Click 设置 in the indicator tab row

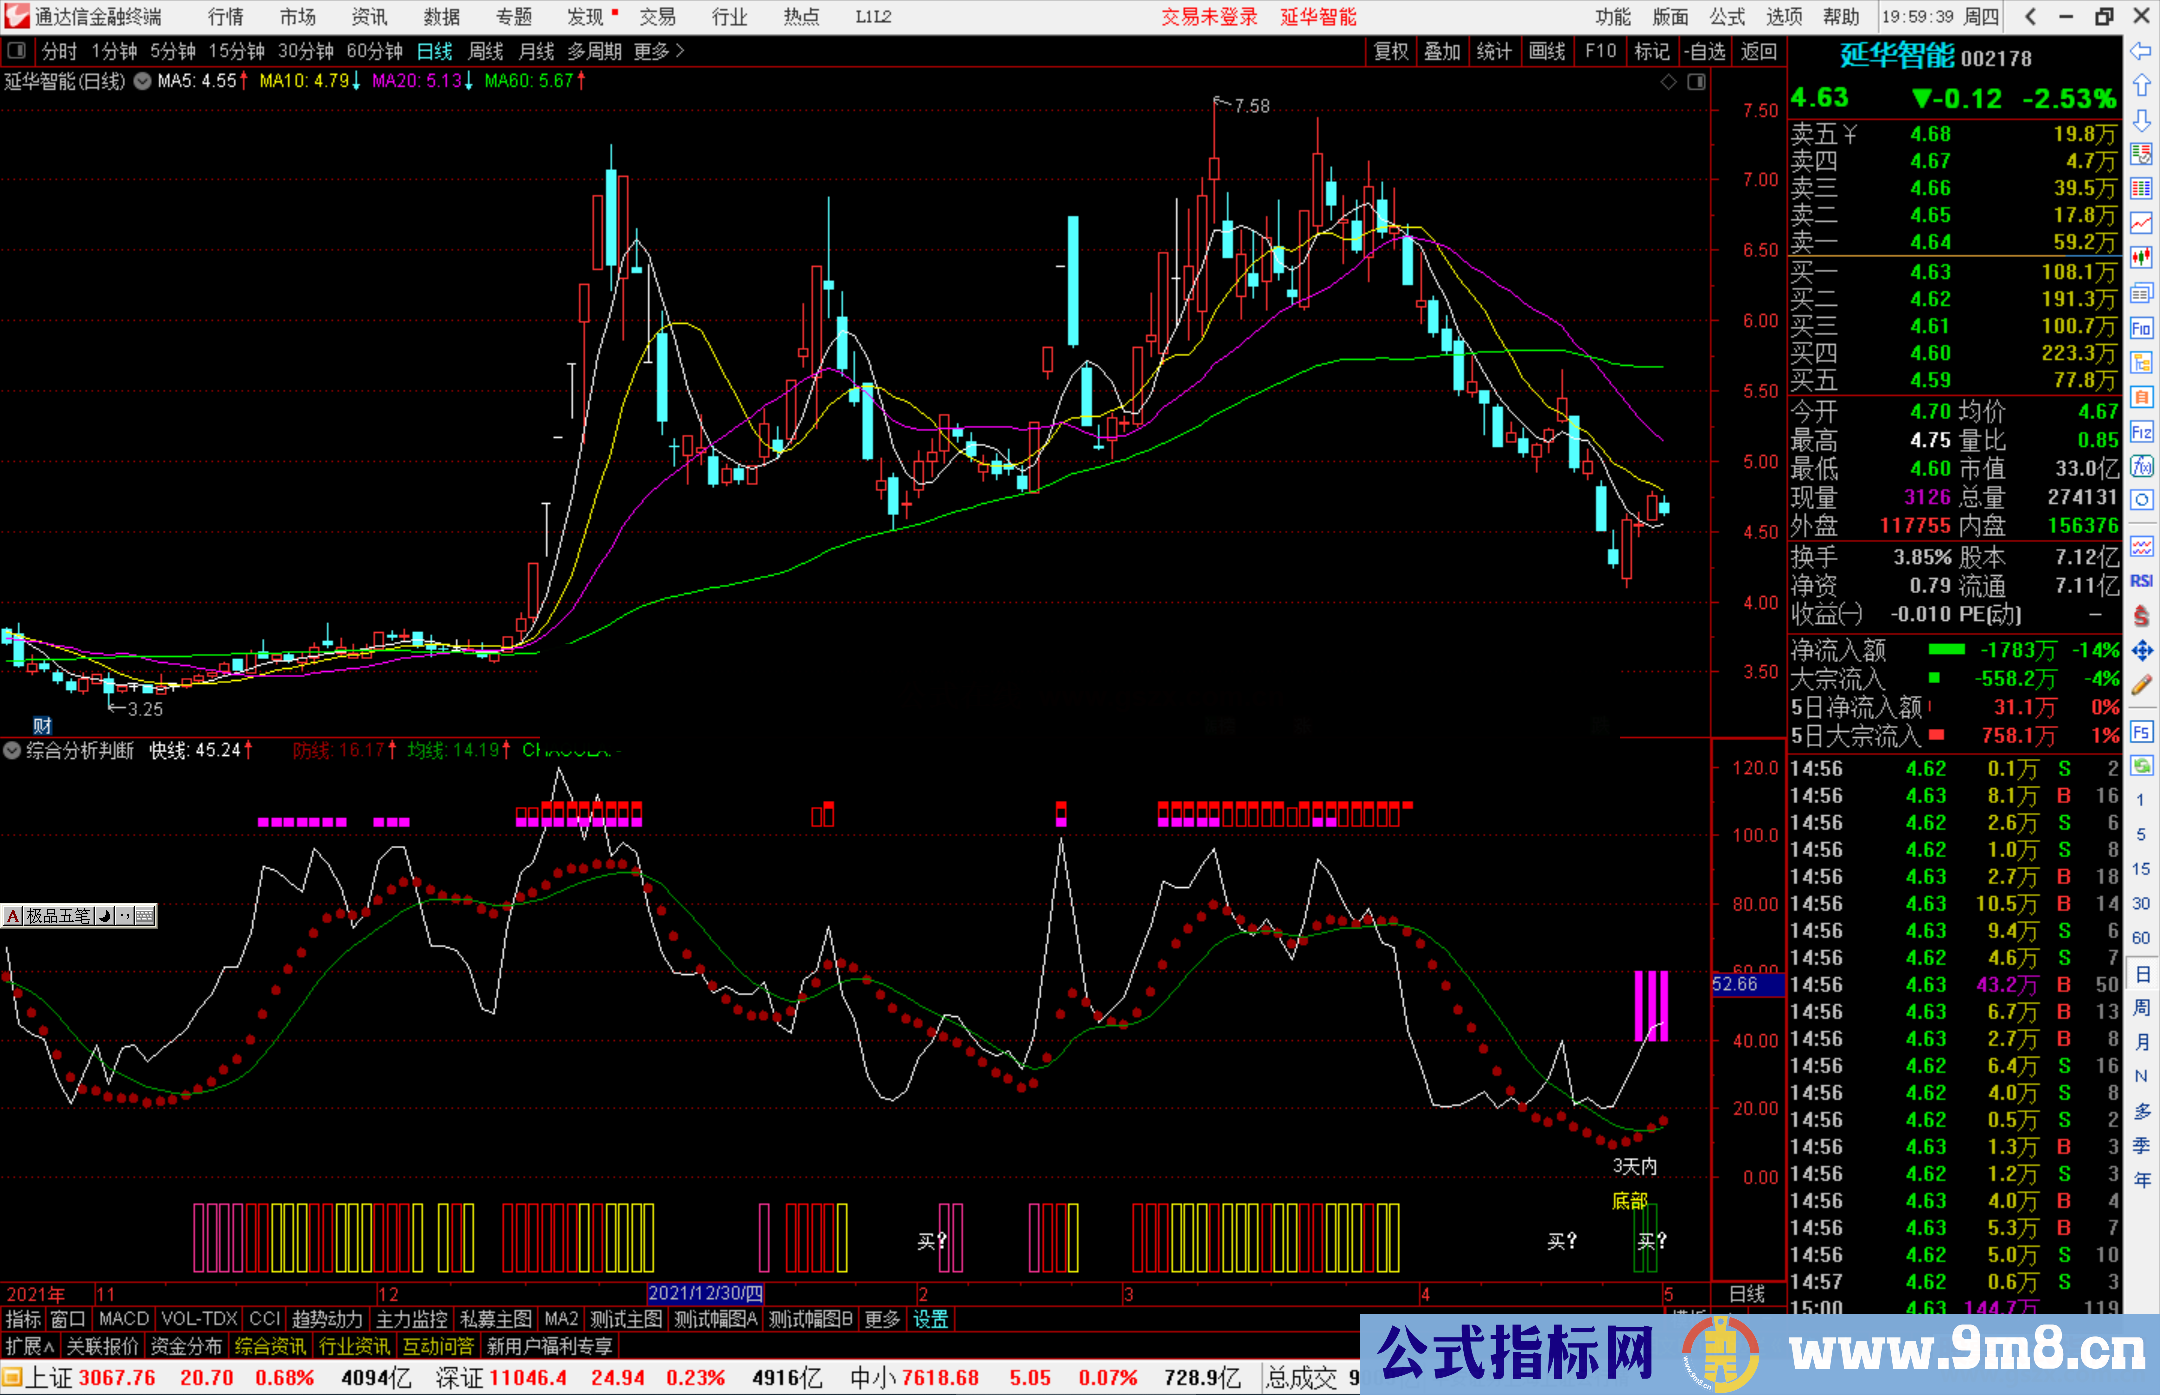(x=930, y=1320)
